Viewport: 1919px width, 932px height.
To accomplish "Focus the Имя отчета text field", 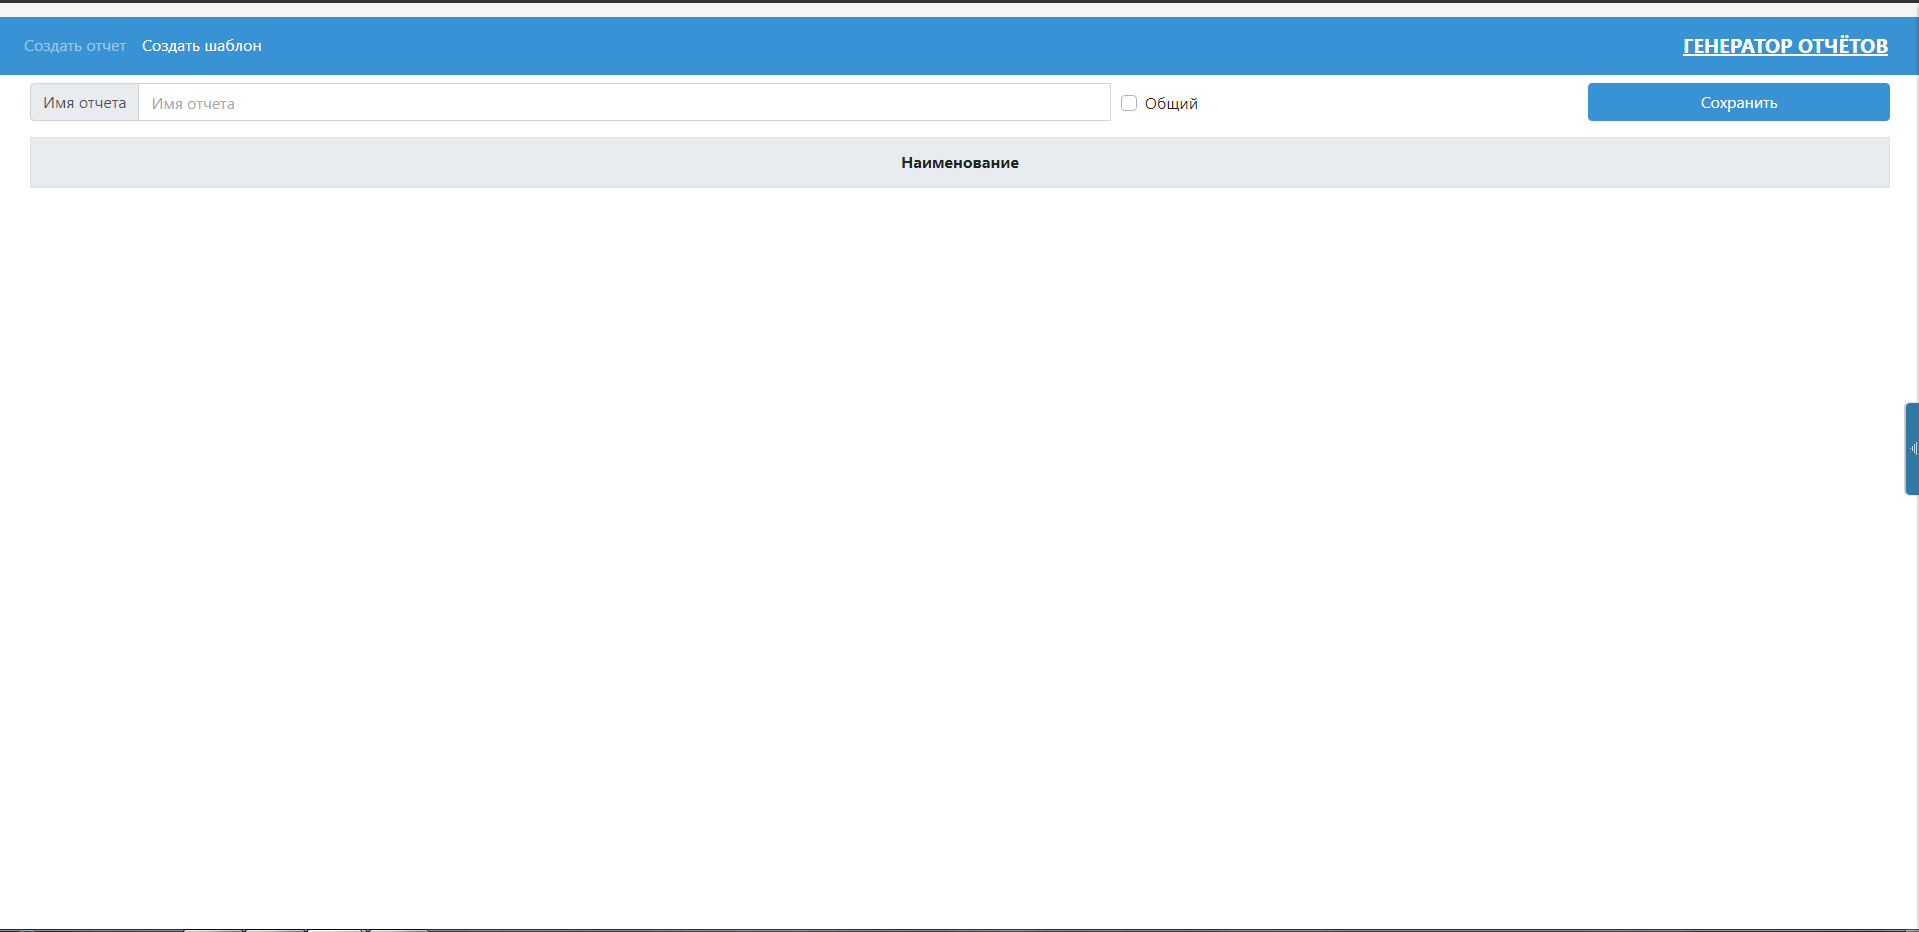I will click(x=624, y=103).
